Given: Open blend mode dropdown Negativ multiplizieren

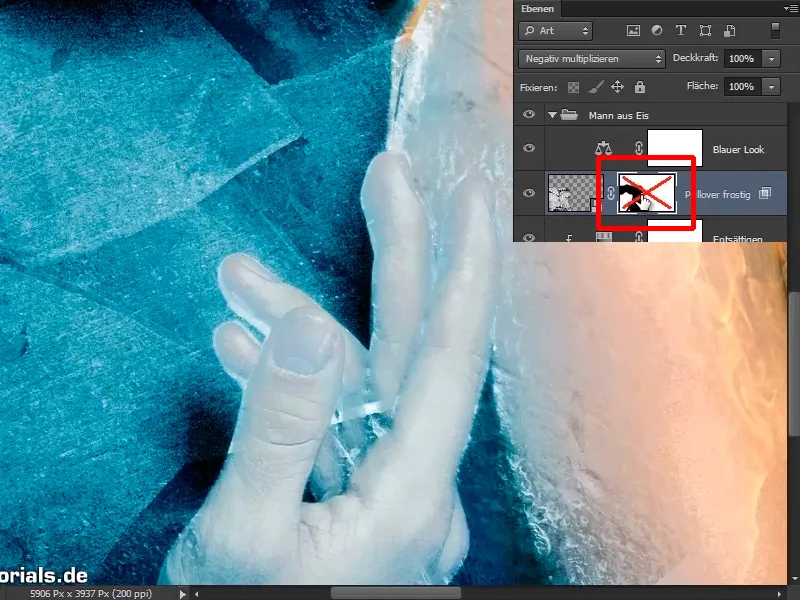Looking at the screenshot, I should 592,59.
